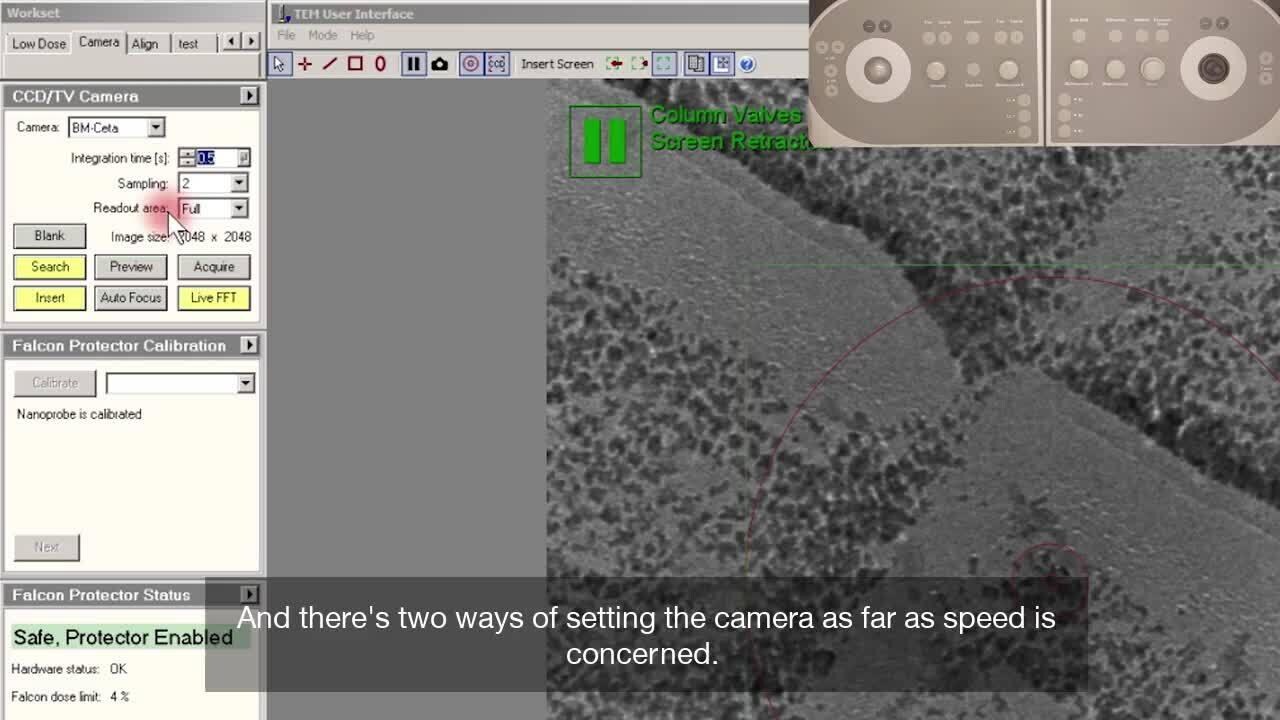
Task: Toggle the camera Insert button
Action: (50, 298)
